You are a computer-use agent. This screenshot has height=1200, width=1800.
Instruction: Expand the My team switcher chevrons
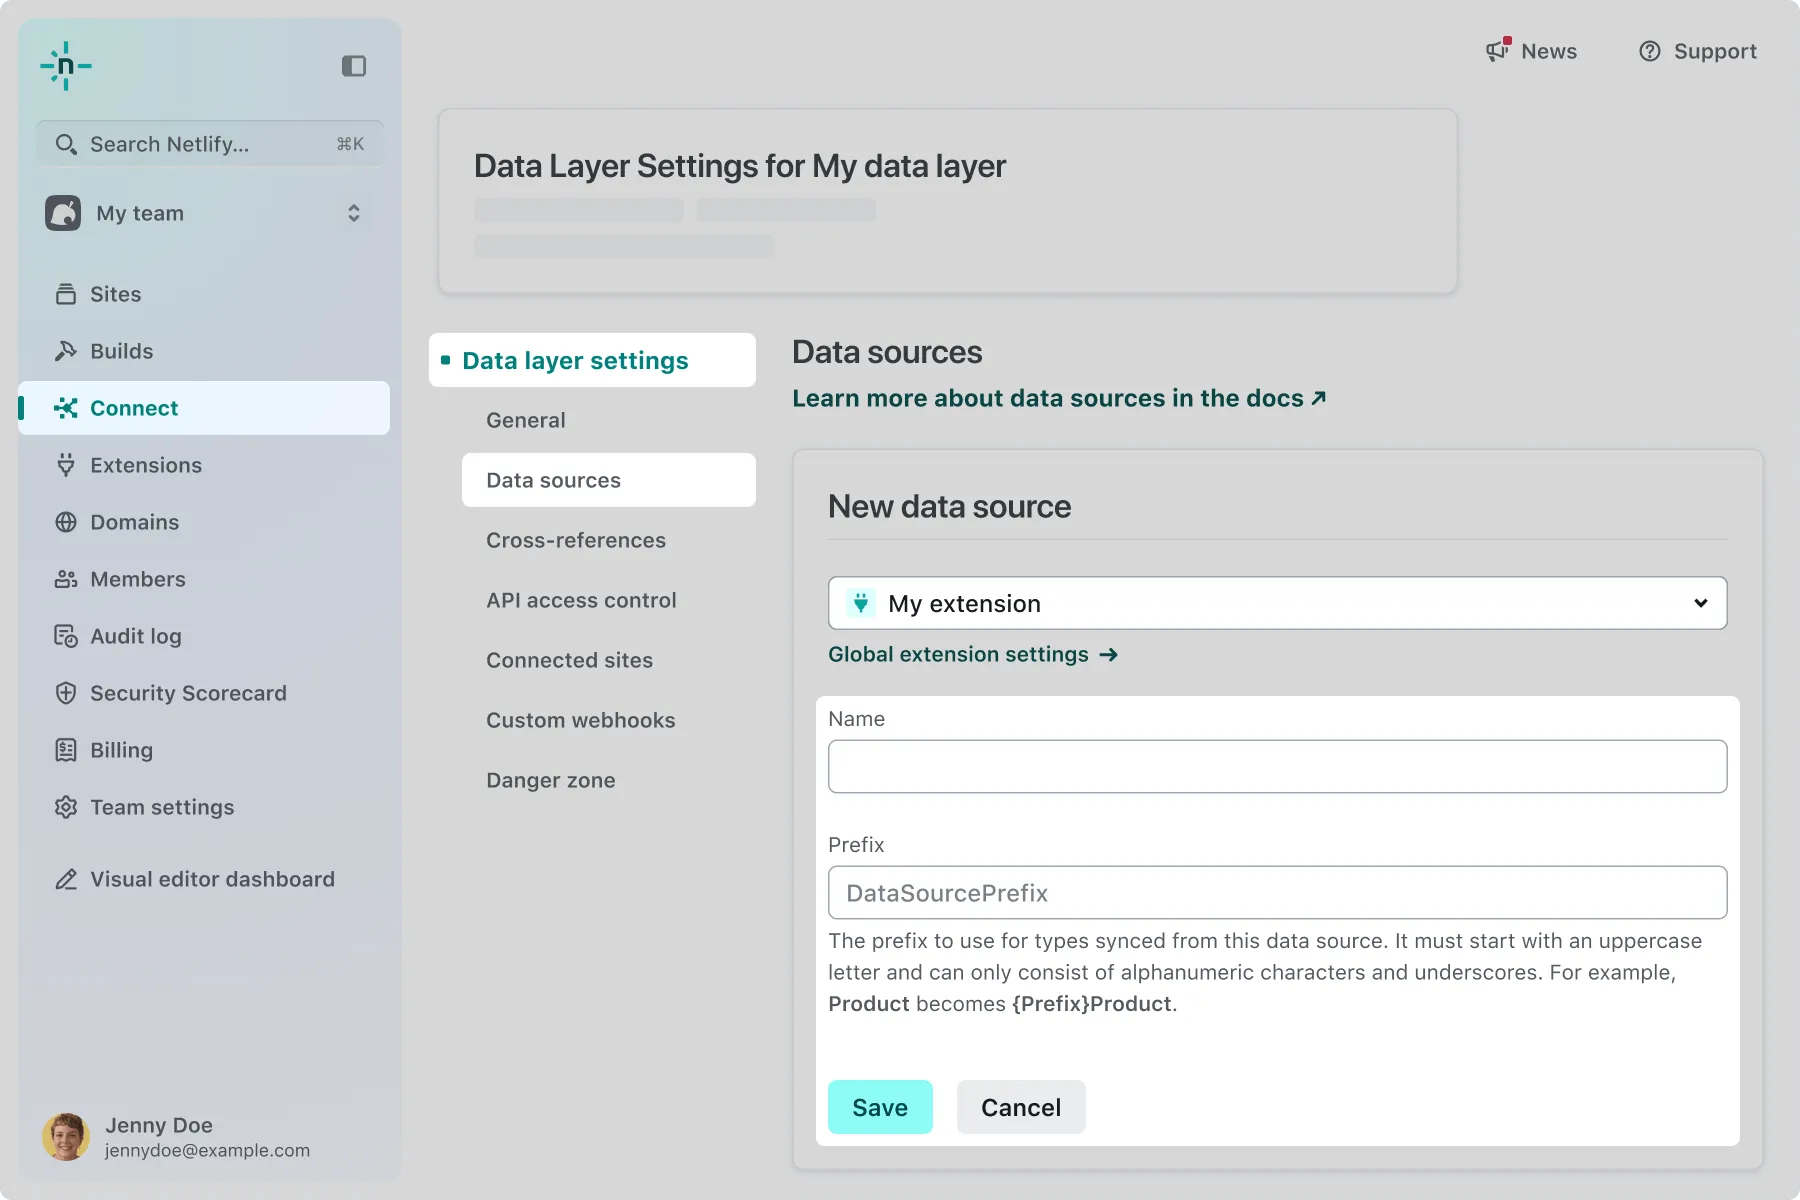point(354,213)
